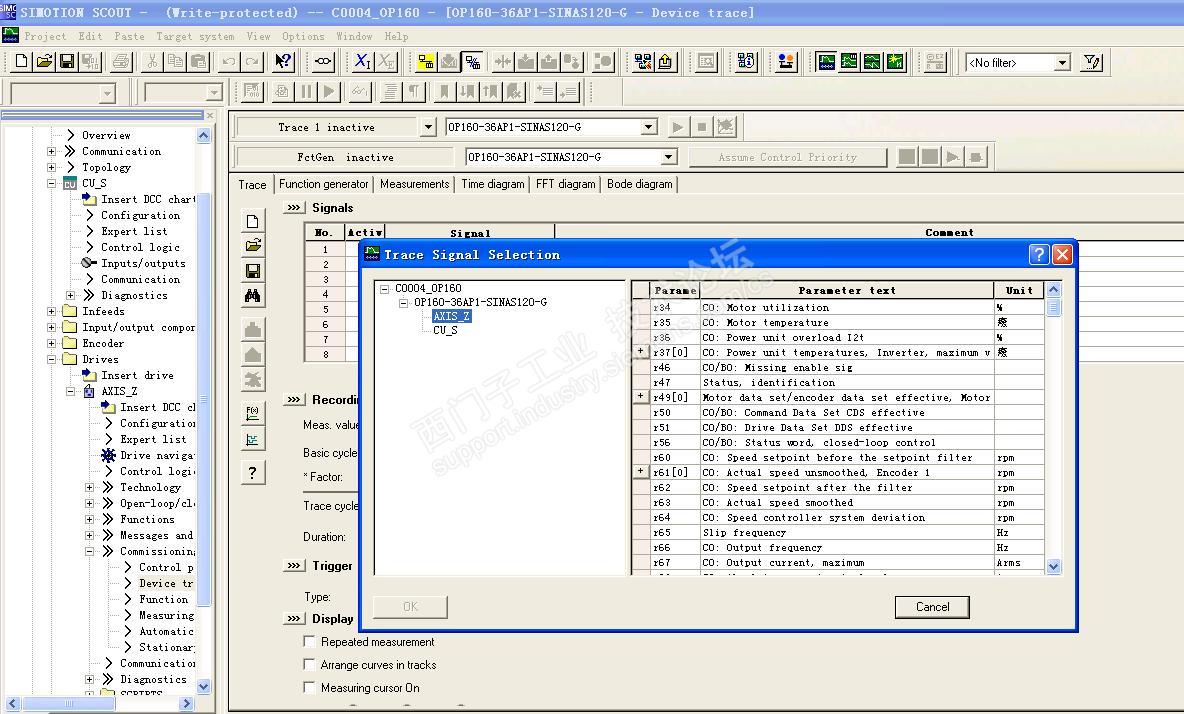This screenshot has width=1184, height=714.
Task: Expand the Technology node under AXIS_Z
Action: point(89,488)
